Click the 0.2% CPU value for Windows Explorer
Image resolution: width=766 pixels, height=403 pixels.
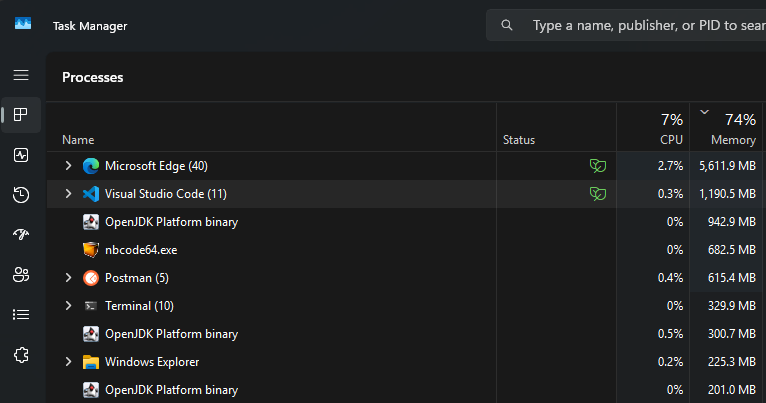click(670, 362)
